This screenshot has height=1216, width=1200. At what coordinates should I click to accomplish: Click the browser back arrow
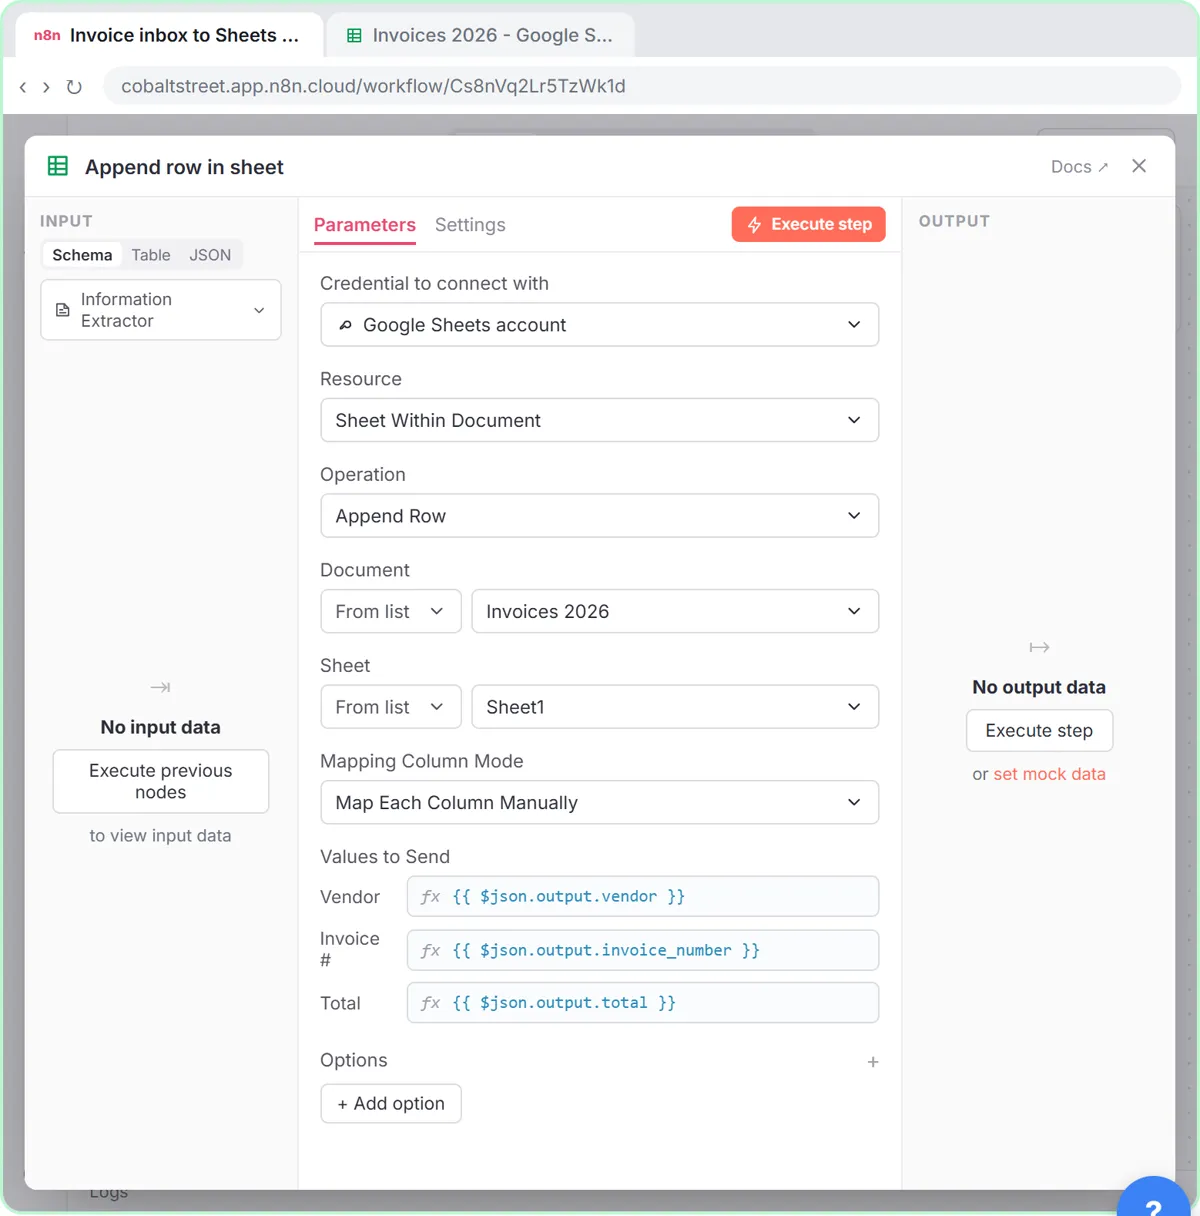[x=23, y=87]
